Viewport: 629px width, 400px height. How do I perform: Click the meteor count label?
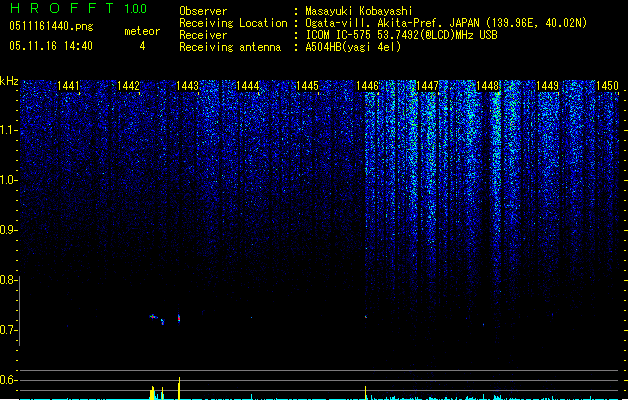(142, 31)
